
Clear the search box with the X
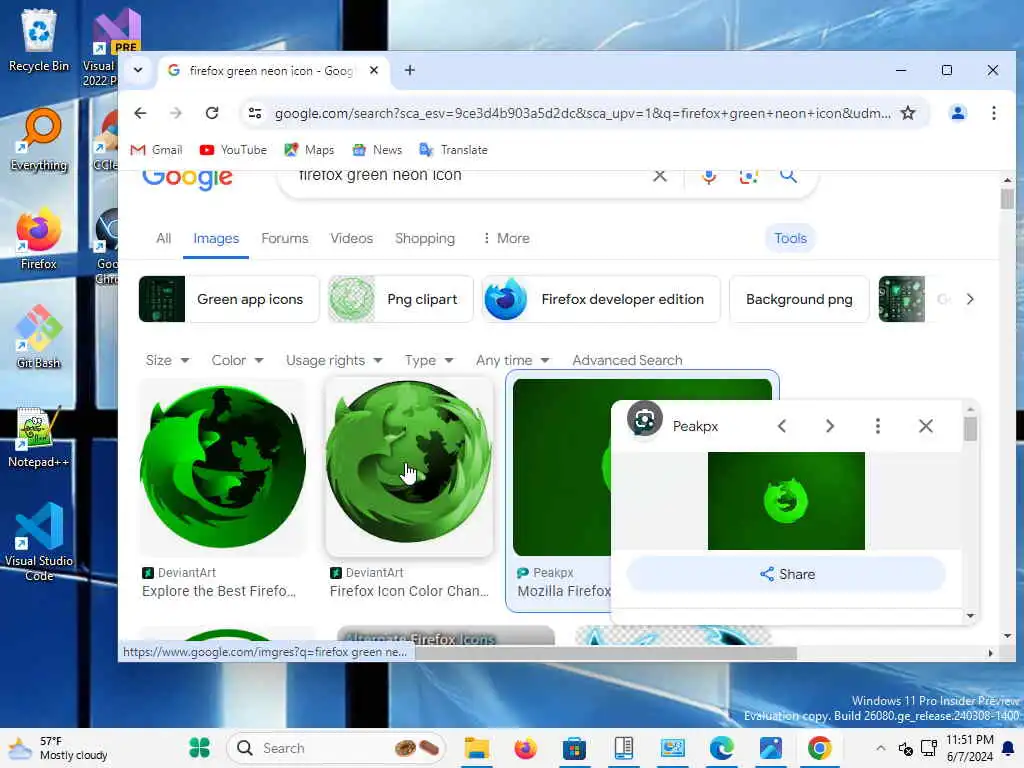coord(660,175)
